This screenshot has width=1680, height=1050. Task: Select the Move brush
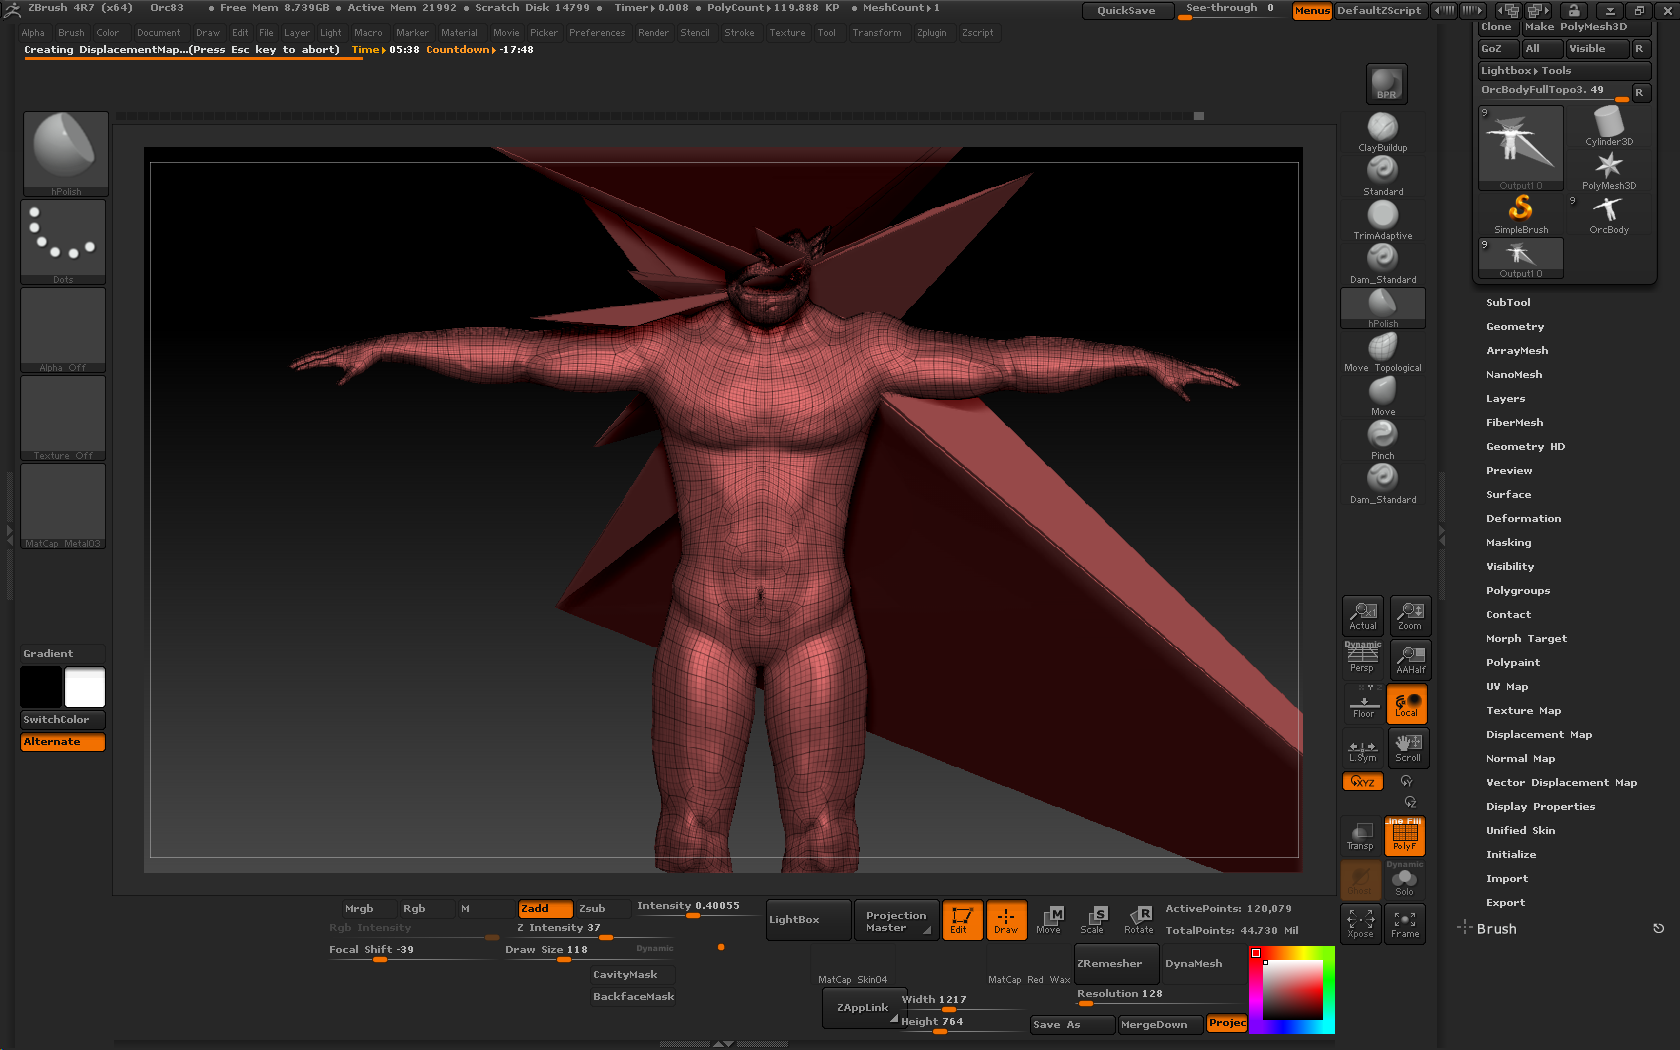(1383, 396)
